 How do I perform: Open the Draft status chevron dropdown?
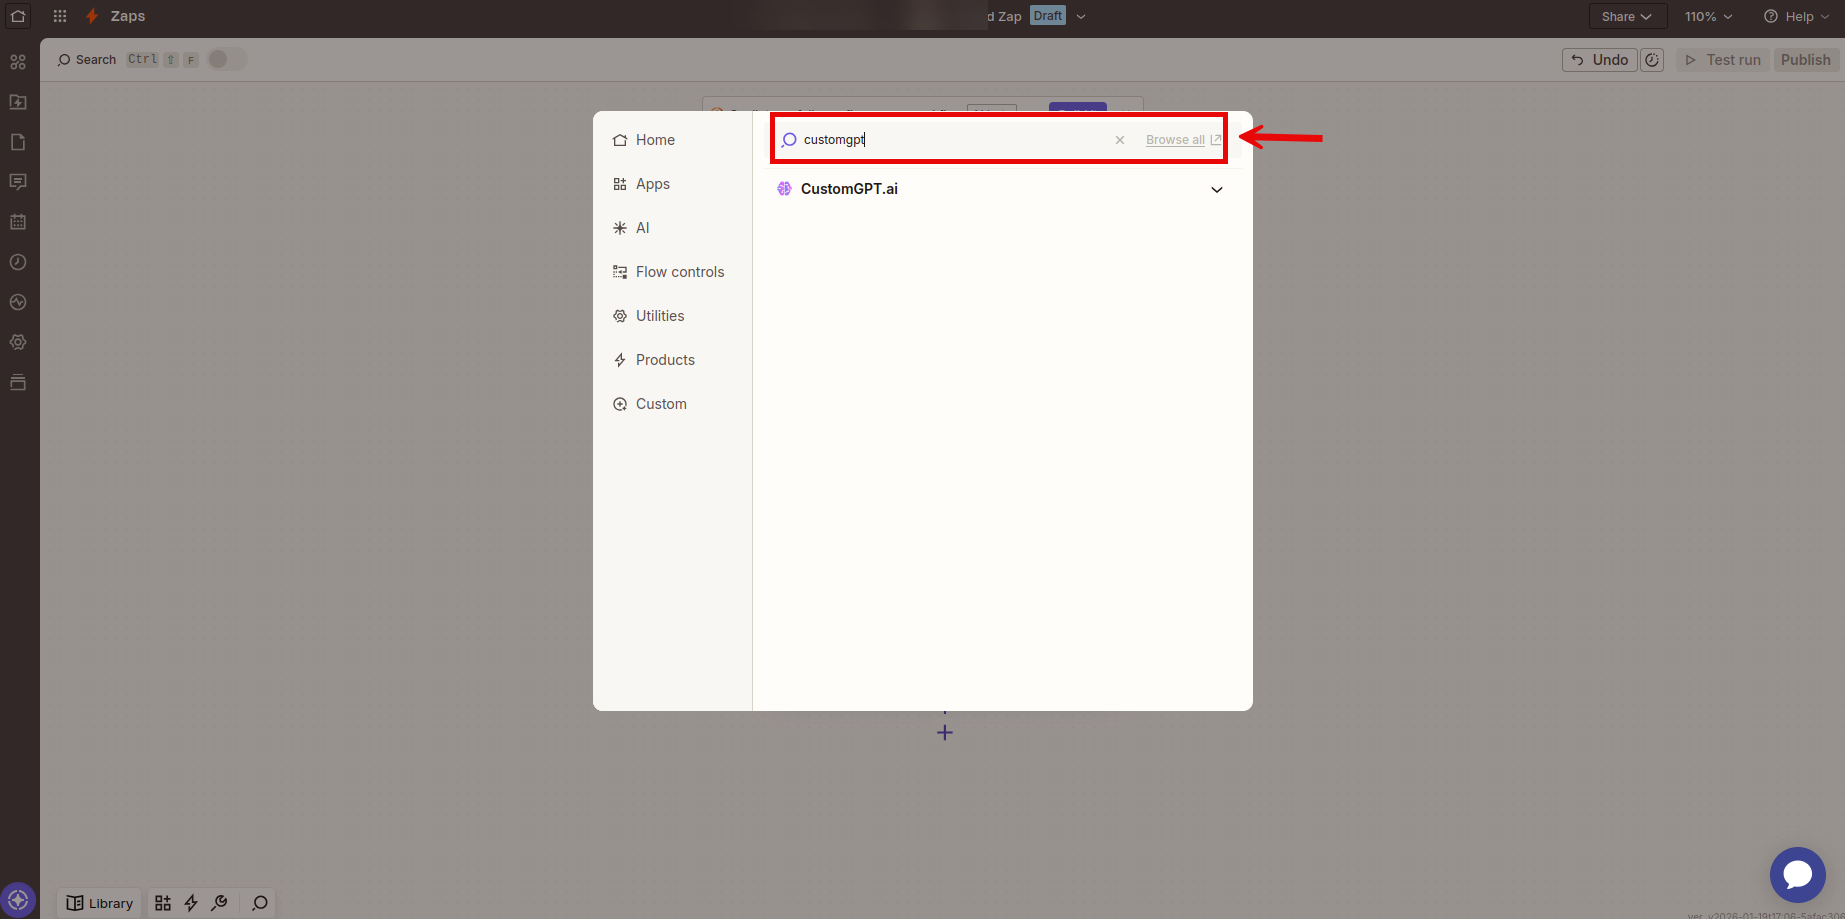coord(1081,16)
